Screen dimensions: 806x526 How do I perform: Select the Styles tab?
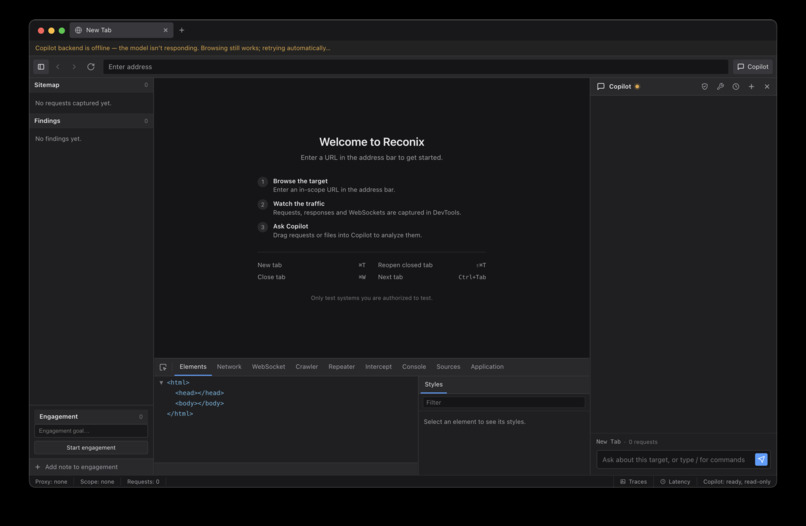pos(433,385)
